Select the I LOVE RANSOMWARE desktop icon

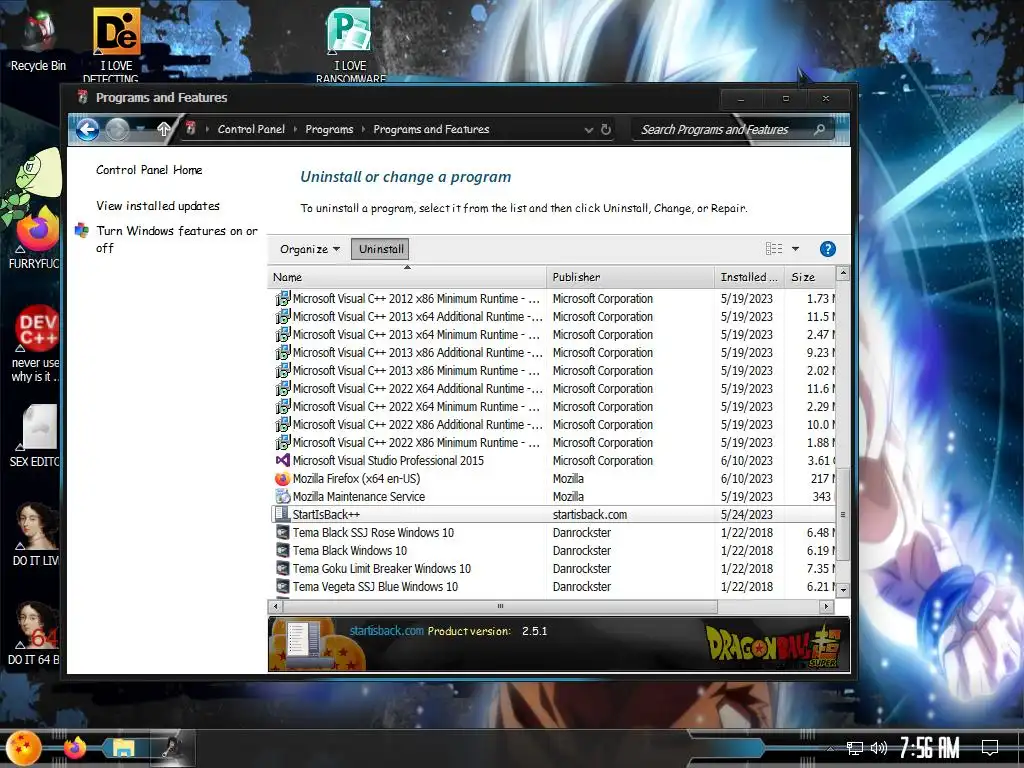click(350, 44)
